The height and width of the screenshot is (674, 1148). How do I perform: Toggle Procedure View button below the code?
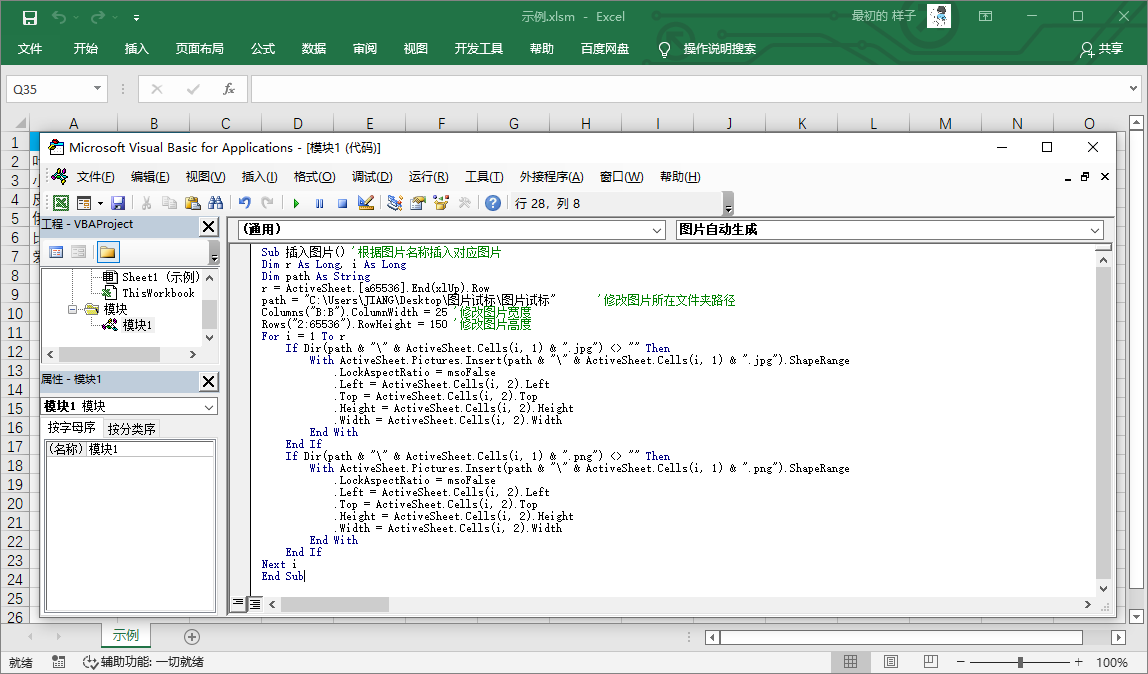(238, 604)
